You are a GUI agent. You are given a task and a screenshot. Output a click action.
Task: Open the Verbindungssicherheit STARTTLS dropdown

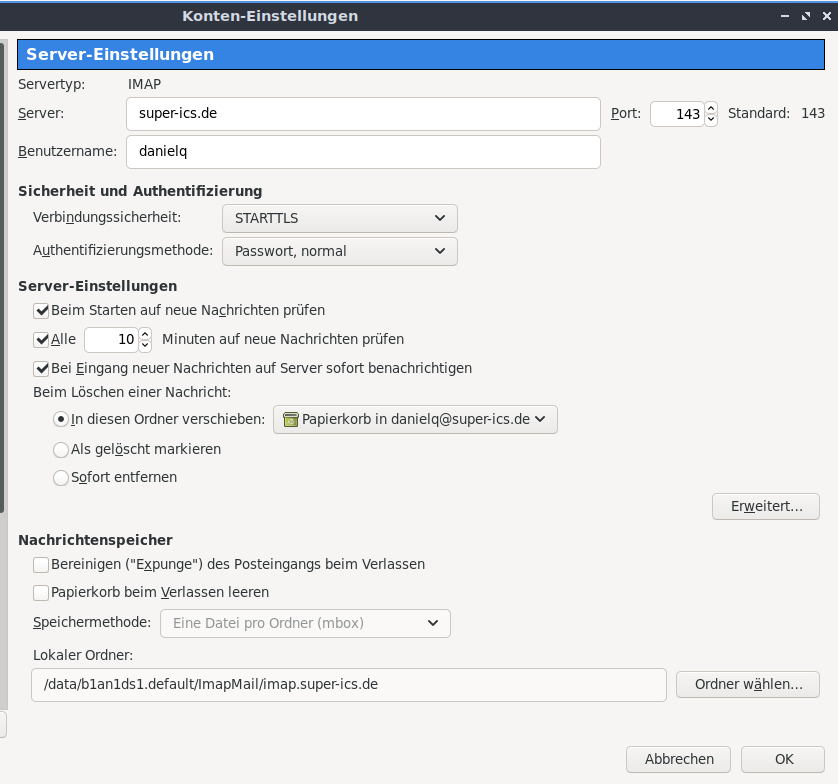pyautogui.click(x=340, y=218)
